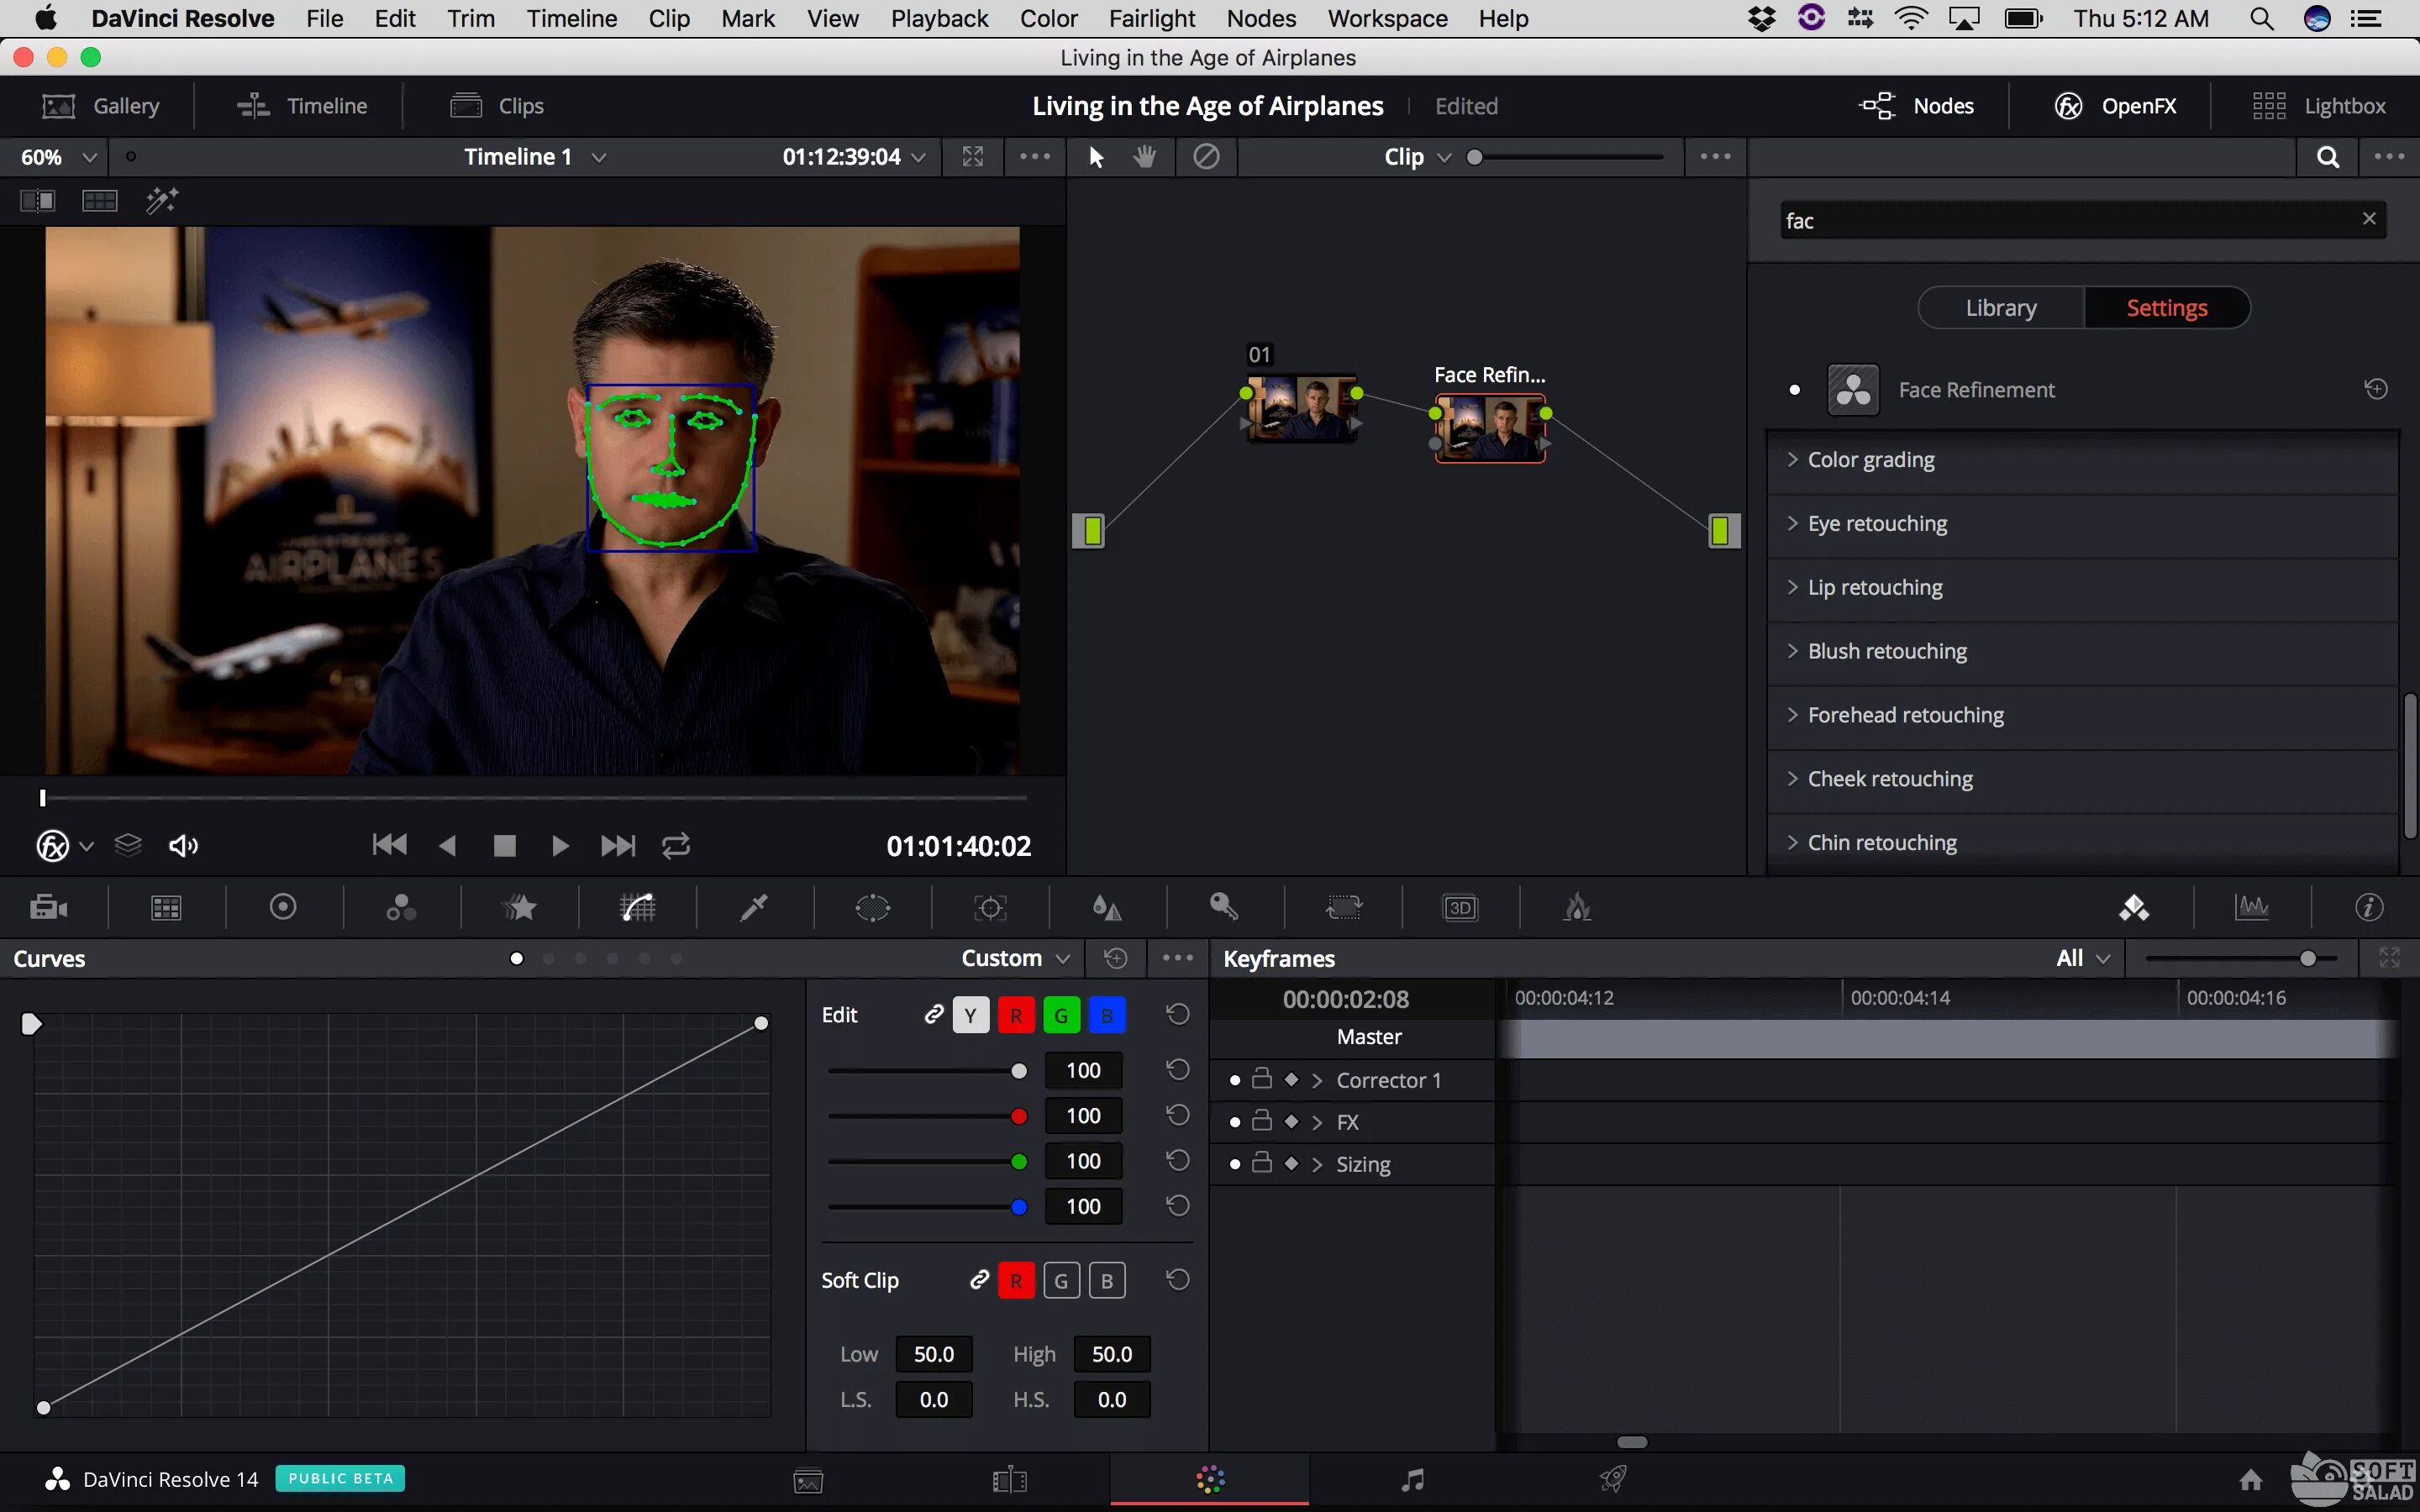The width and height of the screenshot is (2420, 1512).
Task: Open the Scopes panel icon
Action: (2251, 907)
